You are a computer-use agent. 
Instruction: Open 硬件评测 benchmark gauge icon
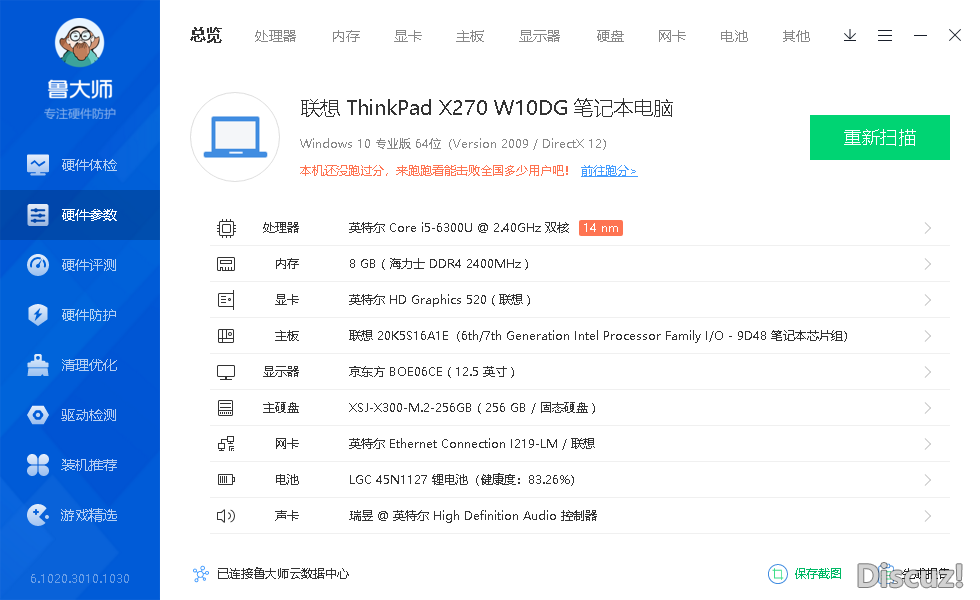(x=38, y=265)
